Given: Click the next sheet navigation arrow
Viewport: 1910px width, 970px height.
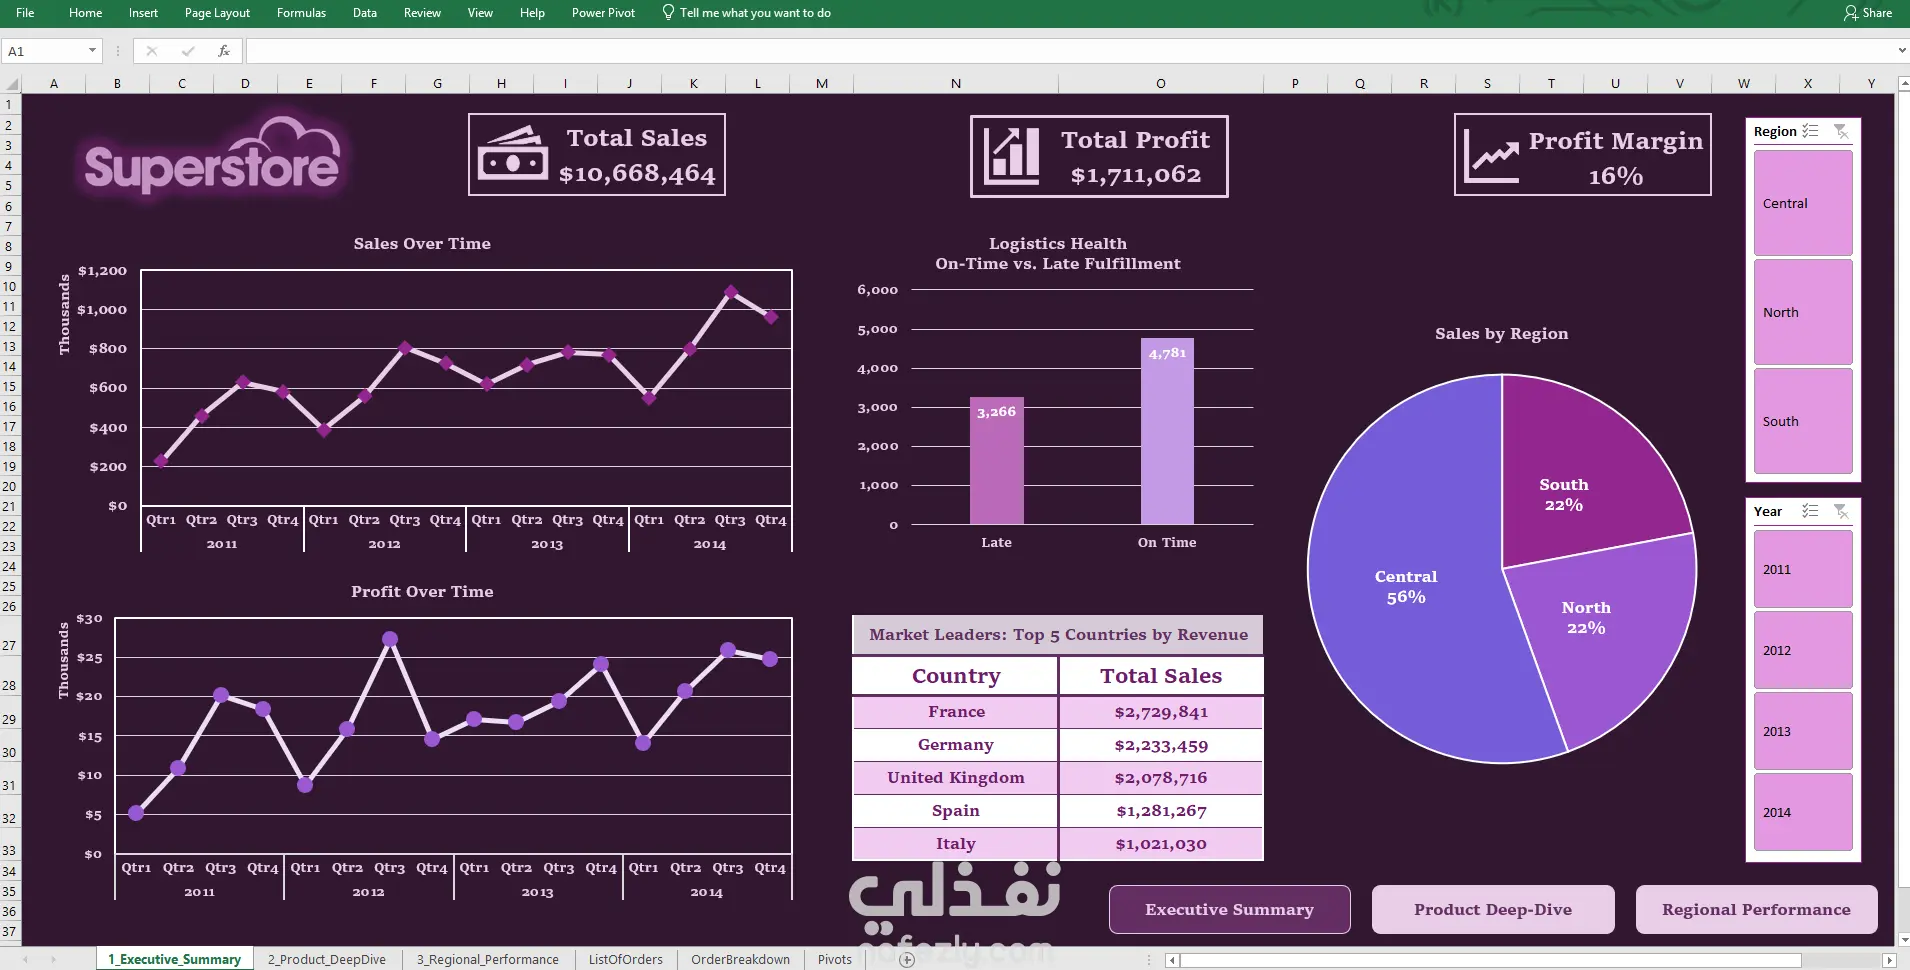Looking at the screenshot, I should (x=53, y=960).
